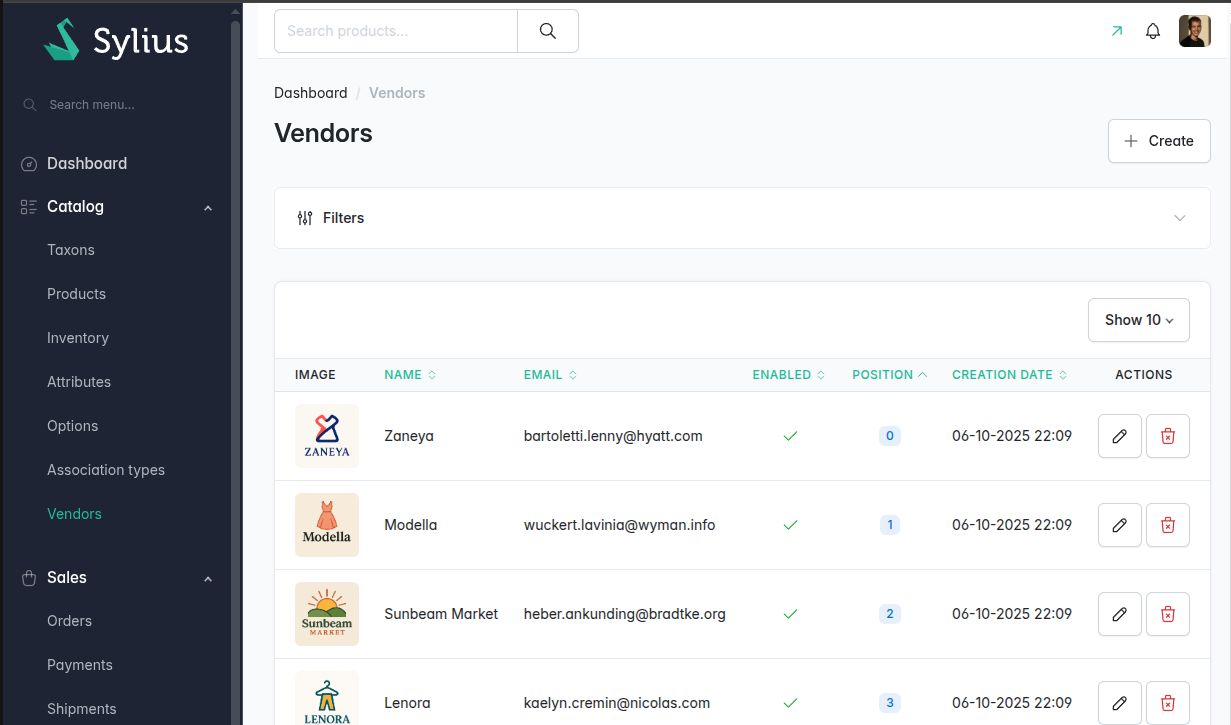Screen dimensions: 1231x725
Task: Edit the Sunbeam Market vendor
Action: tap(1120, 614)
